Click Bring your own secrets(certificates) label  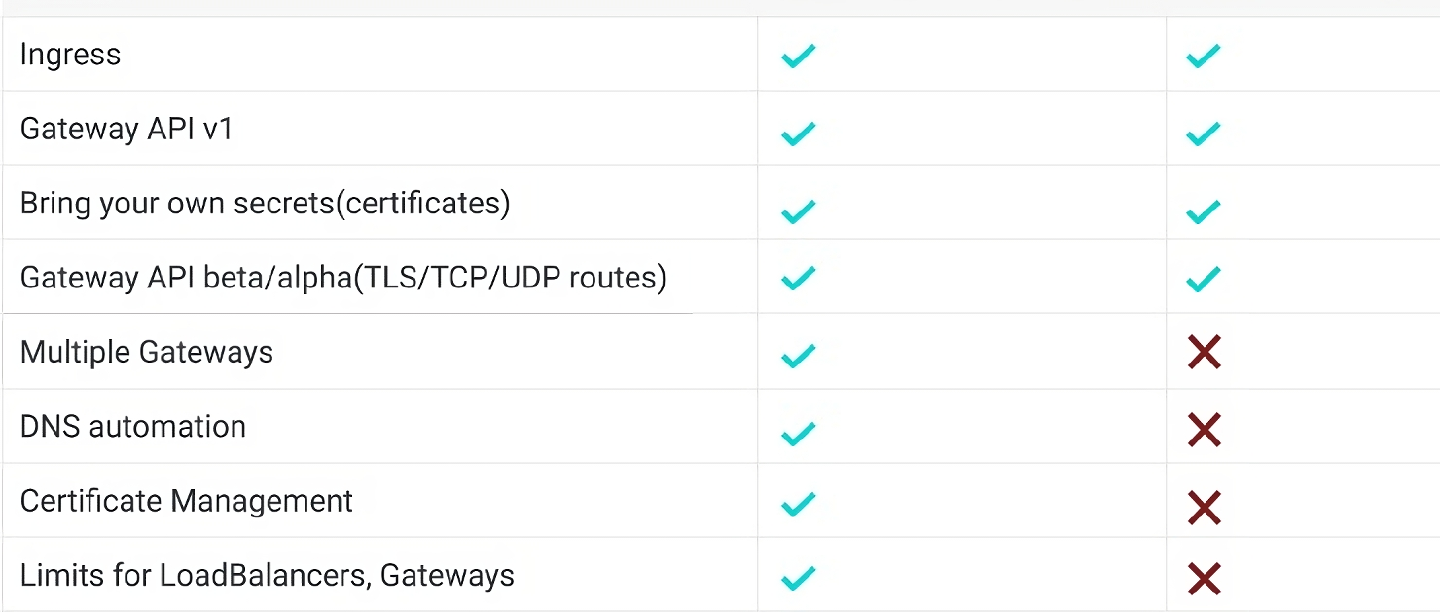(x=265, y=203)
